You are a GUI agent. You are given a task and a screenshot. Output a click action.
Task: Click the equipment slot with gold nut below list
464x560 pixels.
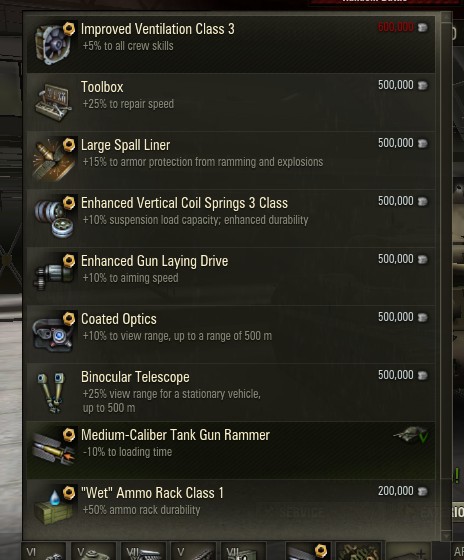click(308, 551)
